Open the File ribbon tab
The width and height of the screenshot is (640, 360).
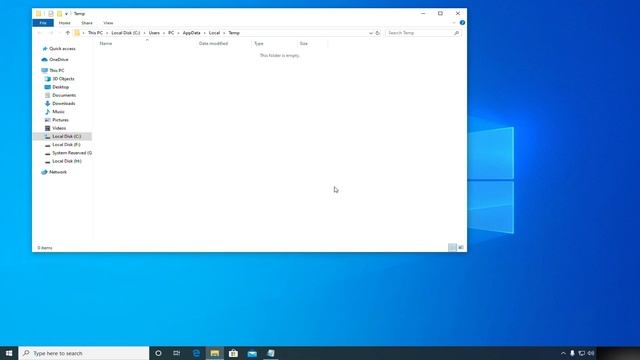click(x=43, y=23)
